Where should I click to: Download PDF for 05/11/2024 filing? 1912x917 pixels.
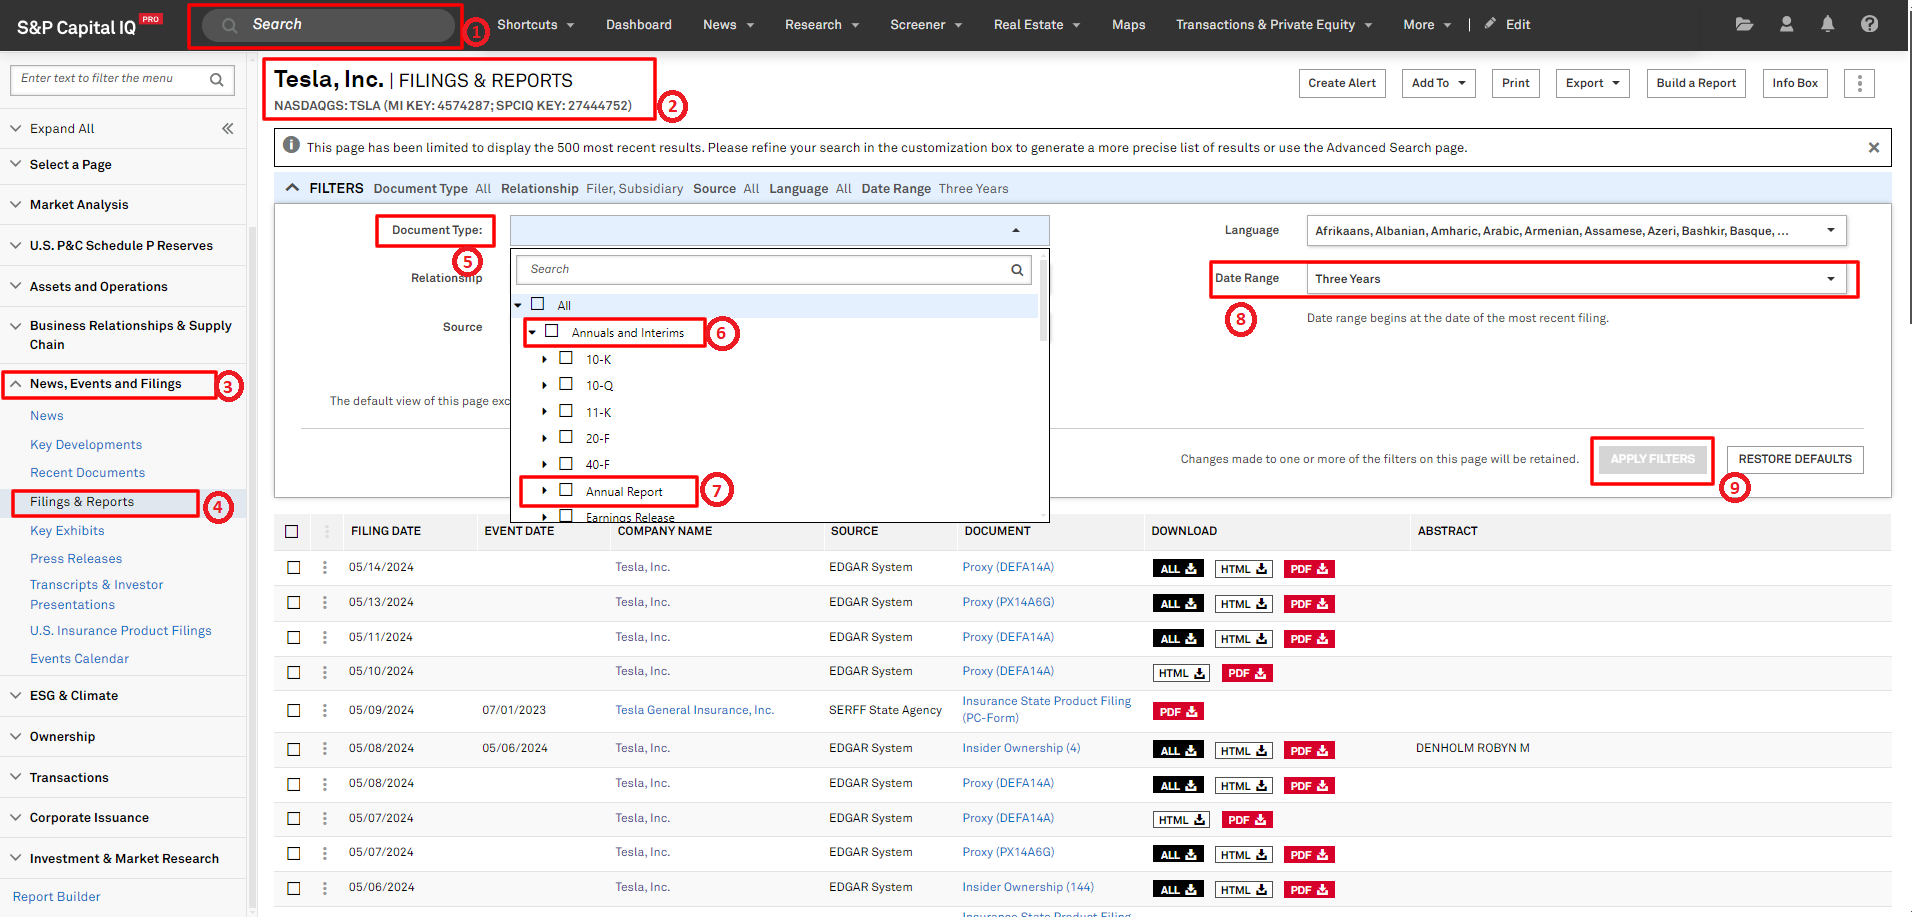tap(1309, 639)
